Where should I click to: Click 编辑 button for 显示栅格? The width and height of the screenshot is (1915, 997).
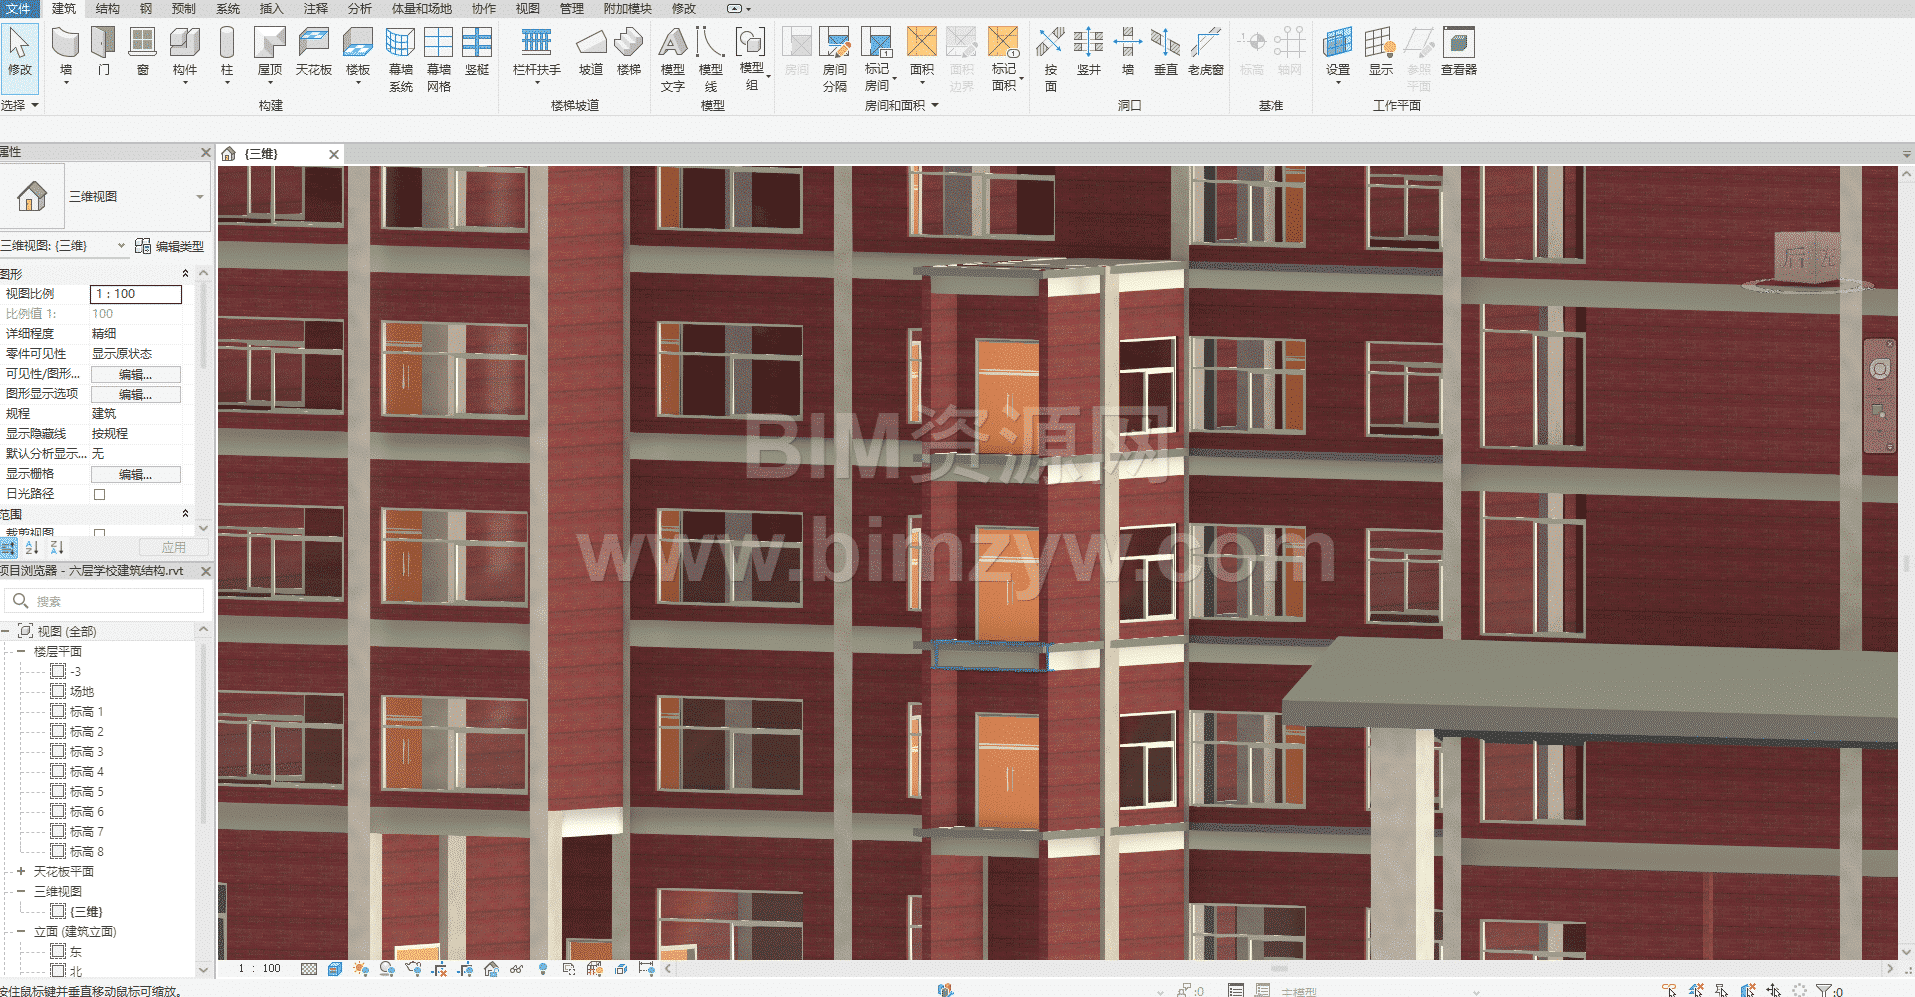tap(136, 474)
